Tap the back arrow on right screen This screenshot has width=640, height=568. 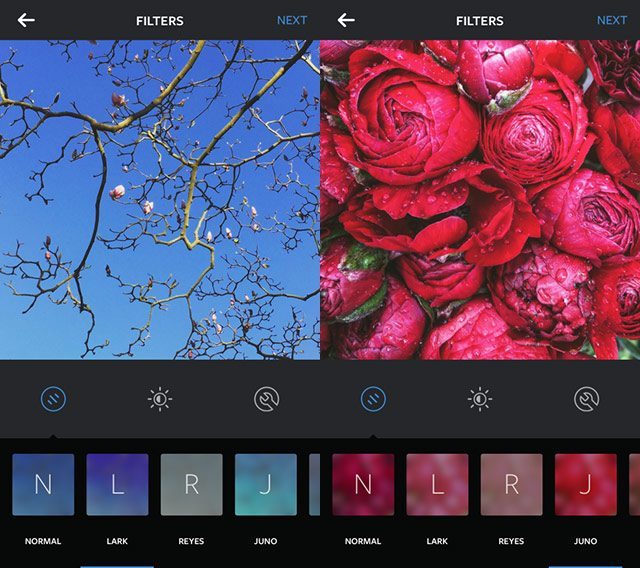[x=346, y=20]
